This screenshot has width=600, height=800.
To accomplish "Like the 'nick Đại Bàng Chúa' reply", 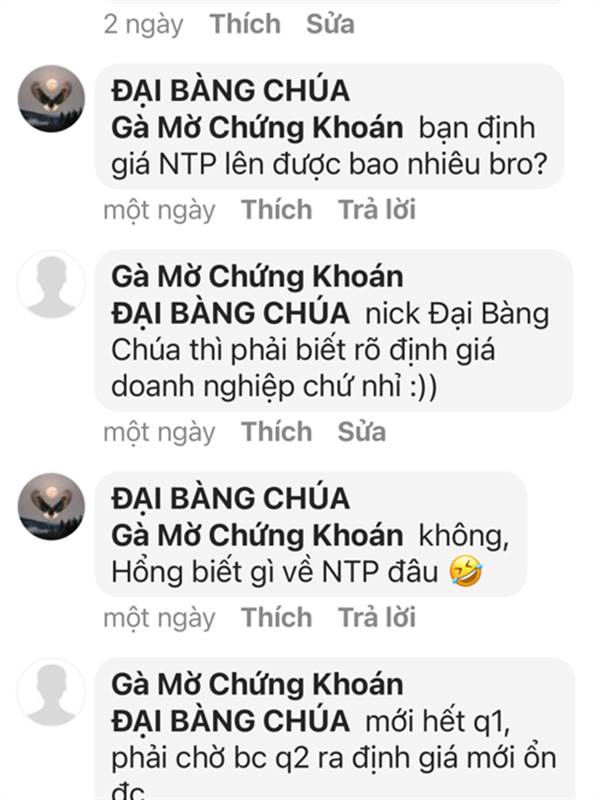I will [277, 432].
